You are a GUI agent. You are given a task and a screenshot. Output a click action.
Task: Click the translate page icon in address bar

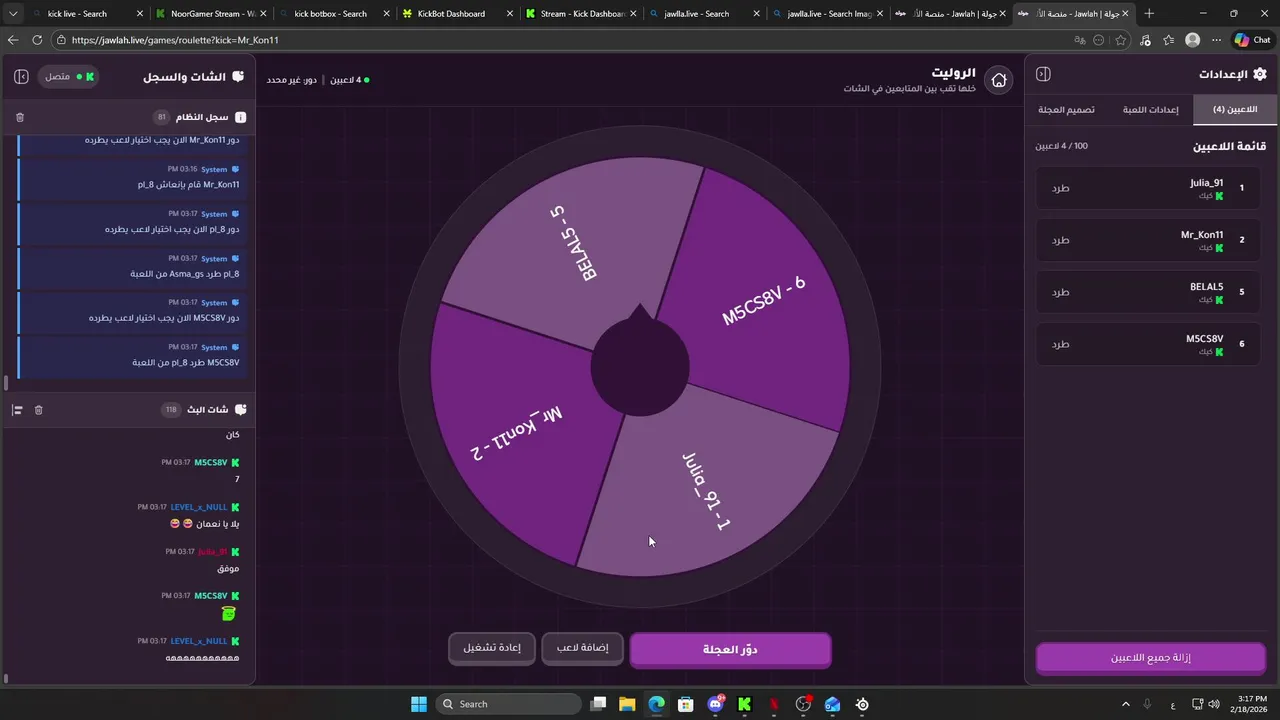tap(1079, 40)
